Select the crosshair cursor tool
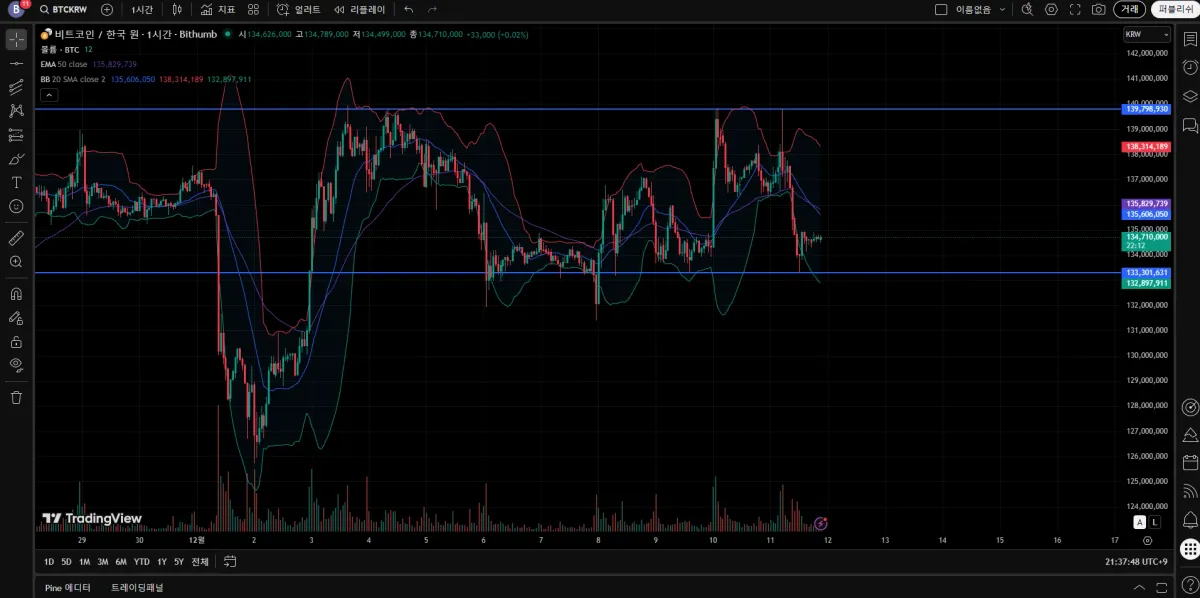The width and height of the screenshot is (1200, 598). (16, 40)
